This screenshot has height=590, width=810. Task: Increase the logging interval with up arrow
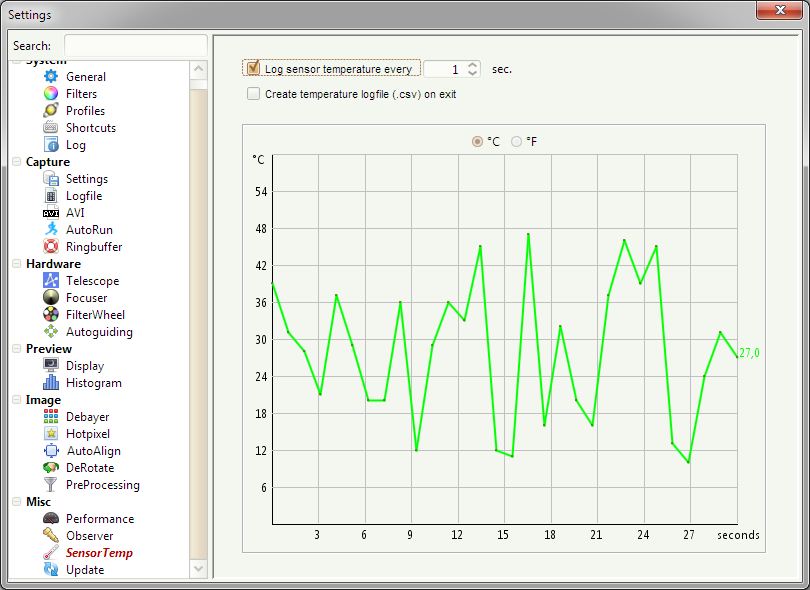pos(472,65)
